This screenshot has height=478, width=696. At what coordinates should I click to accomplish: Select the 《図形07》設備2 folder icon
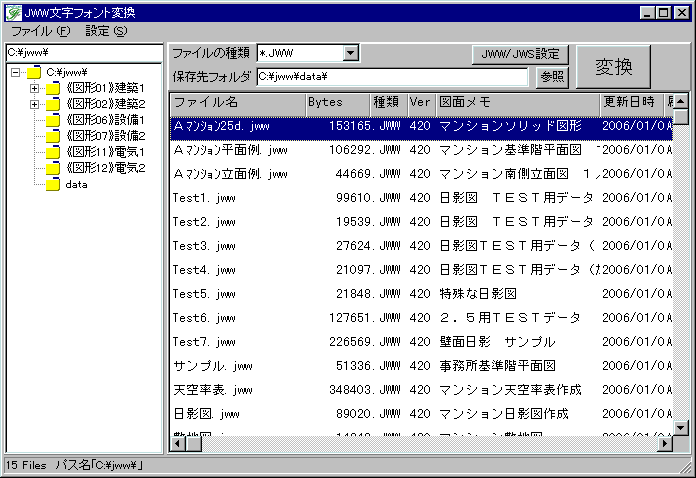53,136
